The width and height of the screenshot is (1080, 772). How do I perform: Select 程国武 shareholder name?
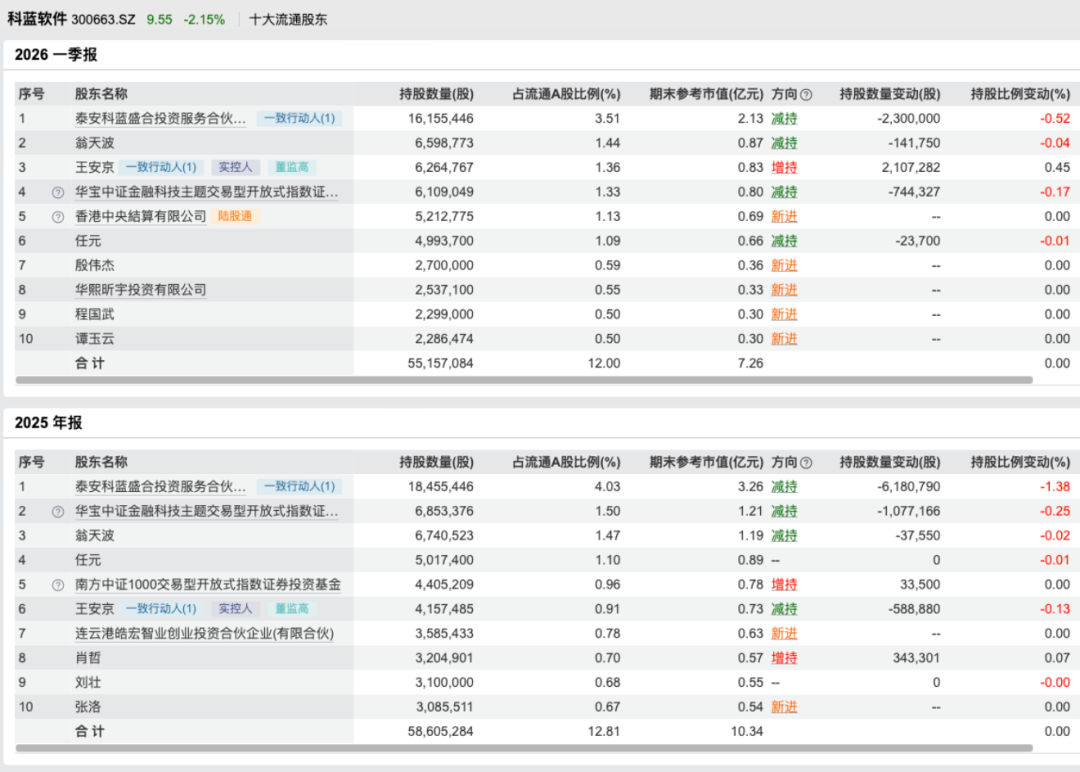pos(94,314)
